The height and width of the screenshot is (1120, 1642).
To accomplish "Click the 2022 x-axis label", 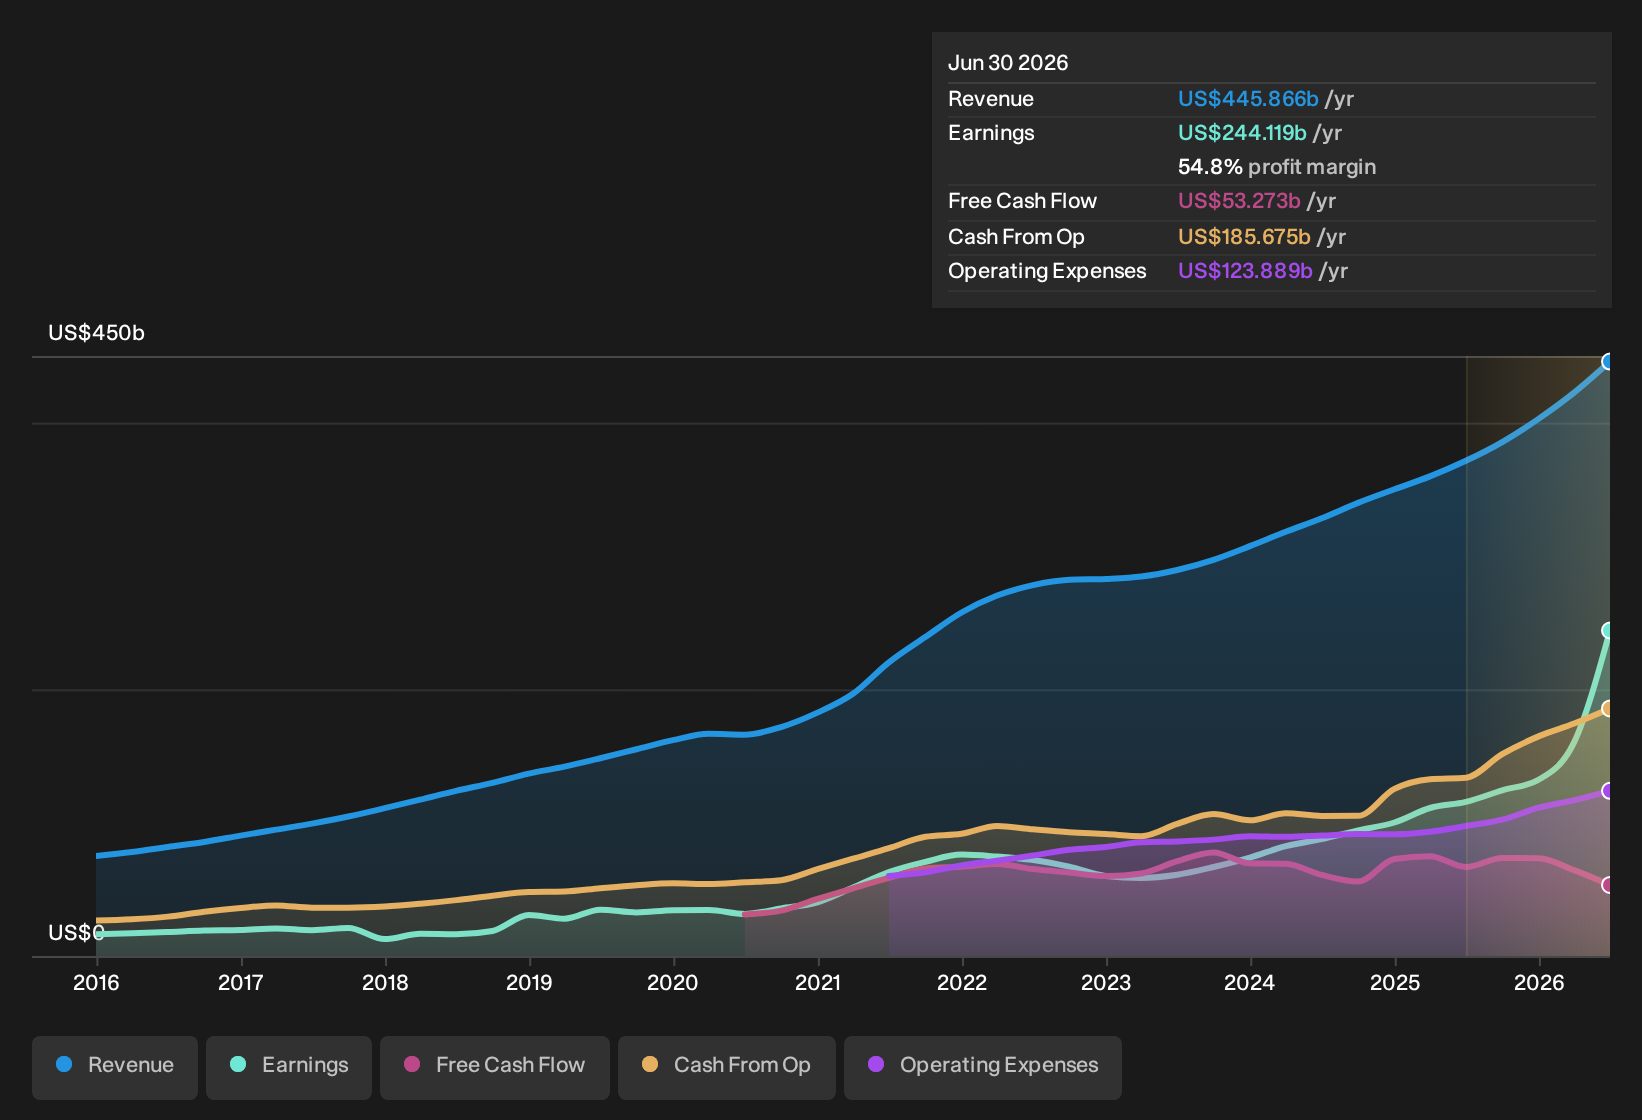I will click(x=962, y=982).
